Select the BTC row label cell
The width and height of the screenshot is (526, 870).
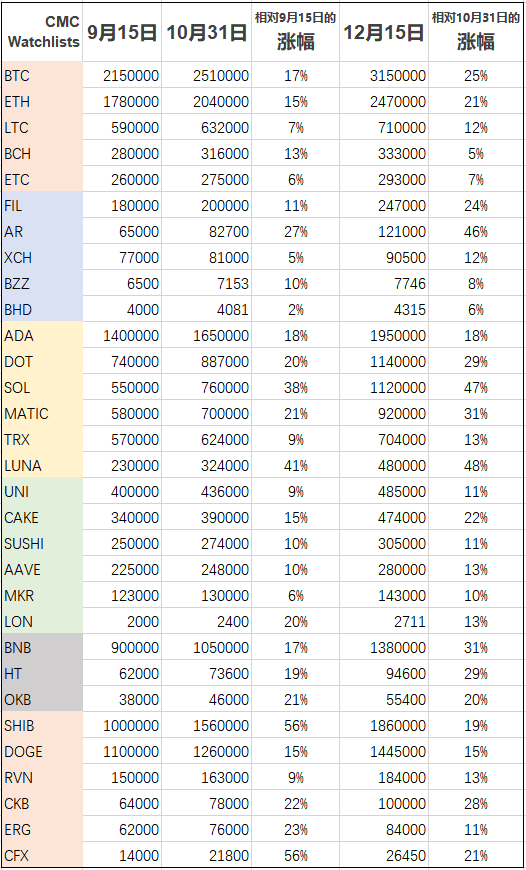[43, 75]
